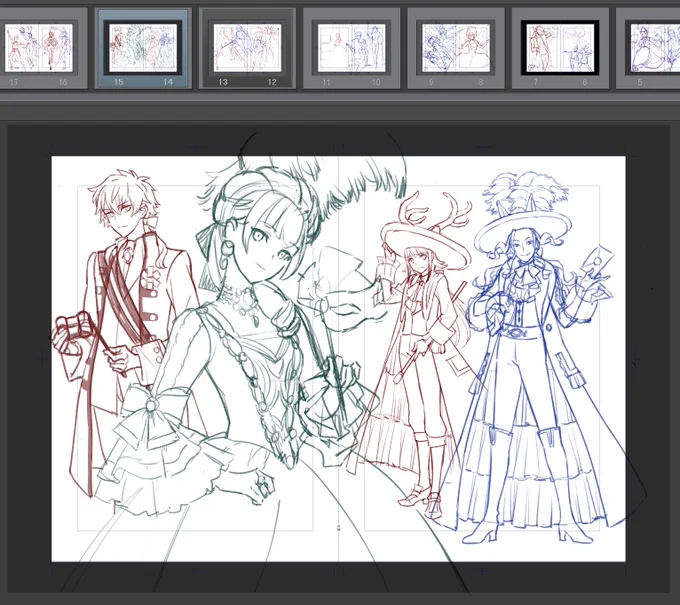Open page spread thumbnail 13-12
This screenshot has width=680, height=605.
pos(247,48)
